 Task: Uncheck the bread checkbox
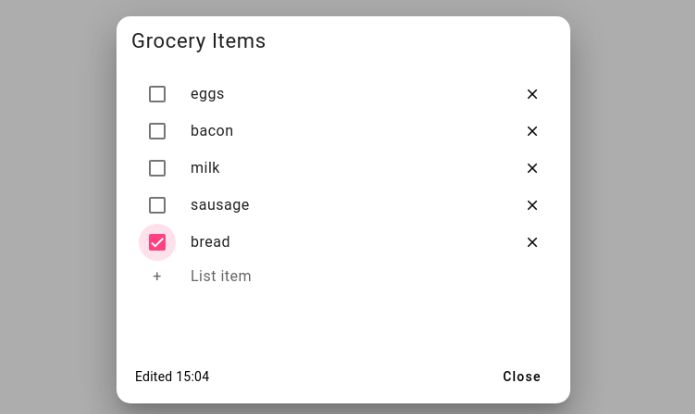[x=157, y=242]
